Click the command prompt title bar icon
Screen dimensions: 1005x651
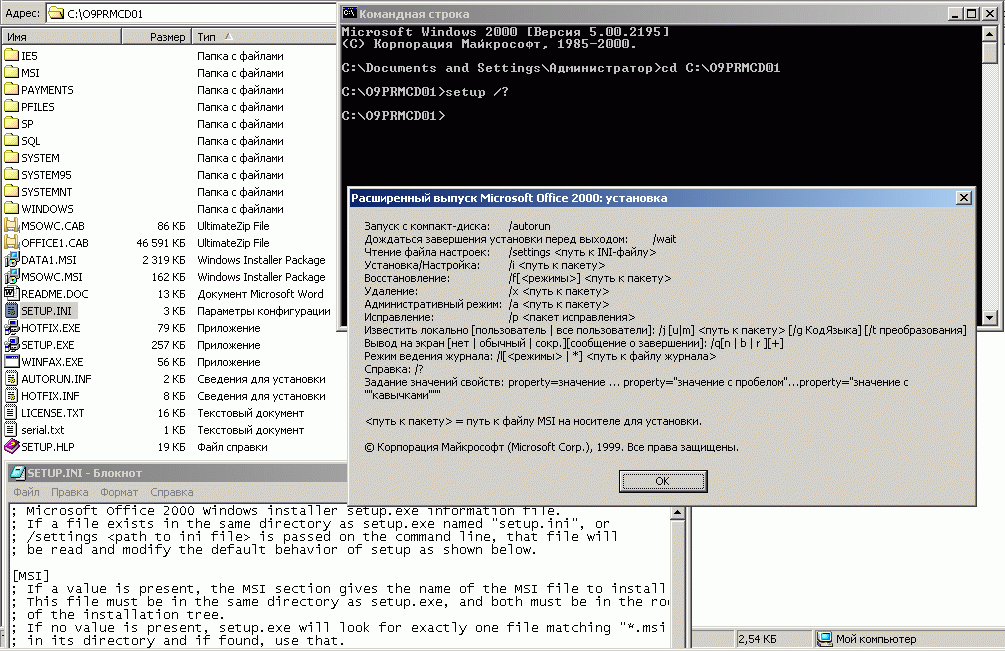pyautogui.click(x=349, y=13)
